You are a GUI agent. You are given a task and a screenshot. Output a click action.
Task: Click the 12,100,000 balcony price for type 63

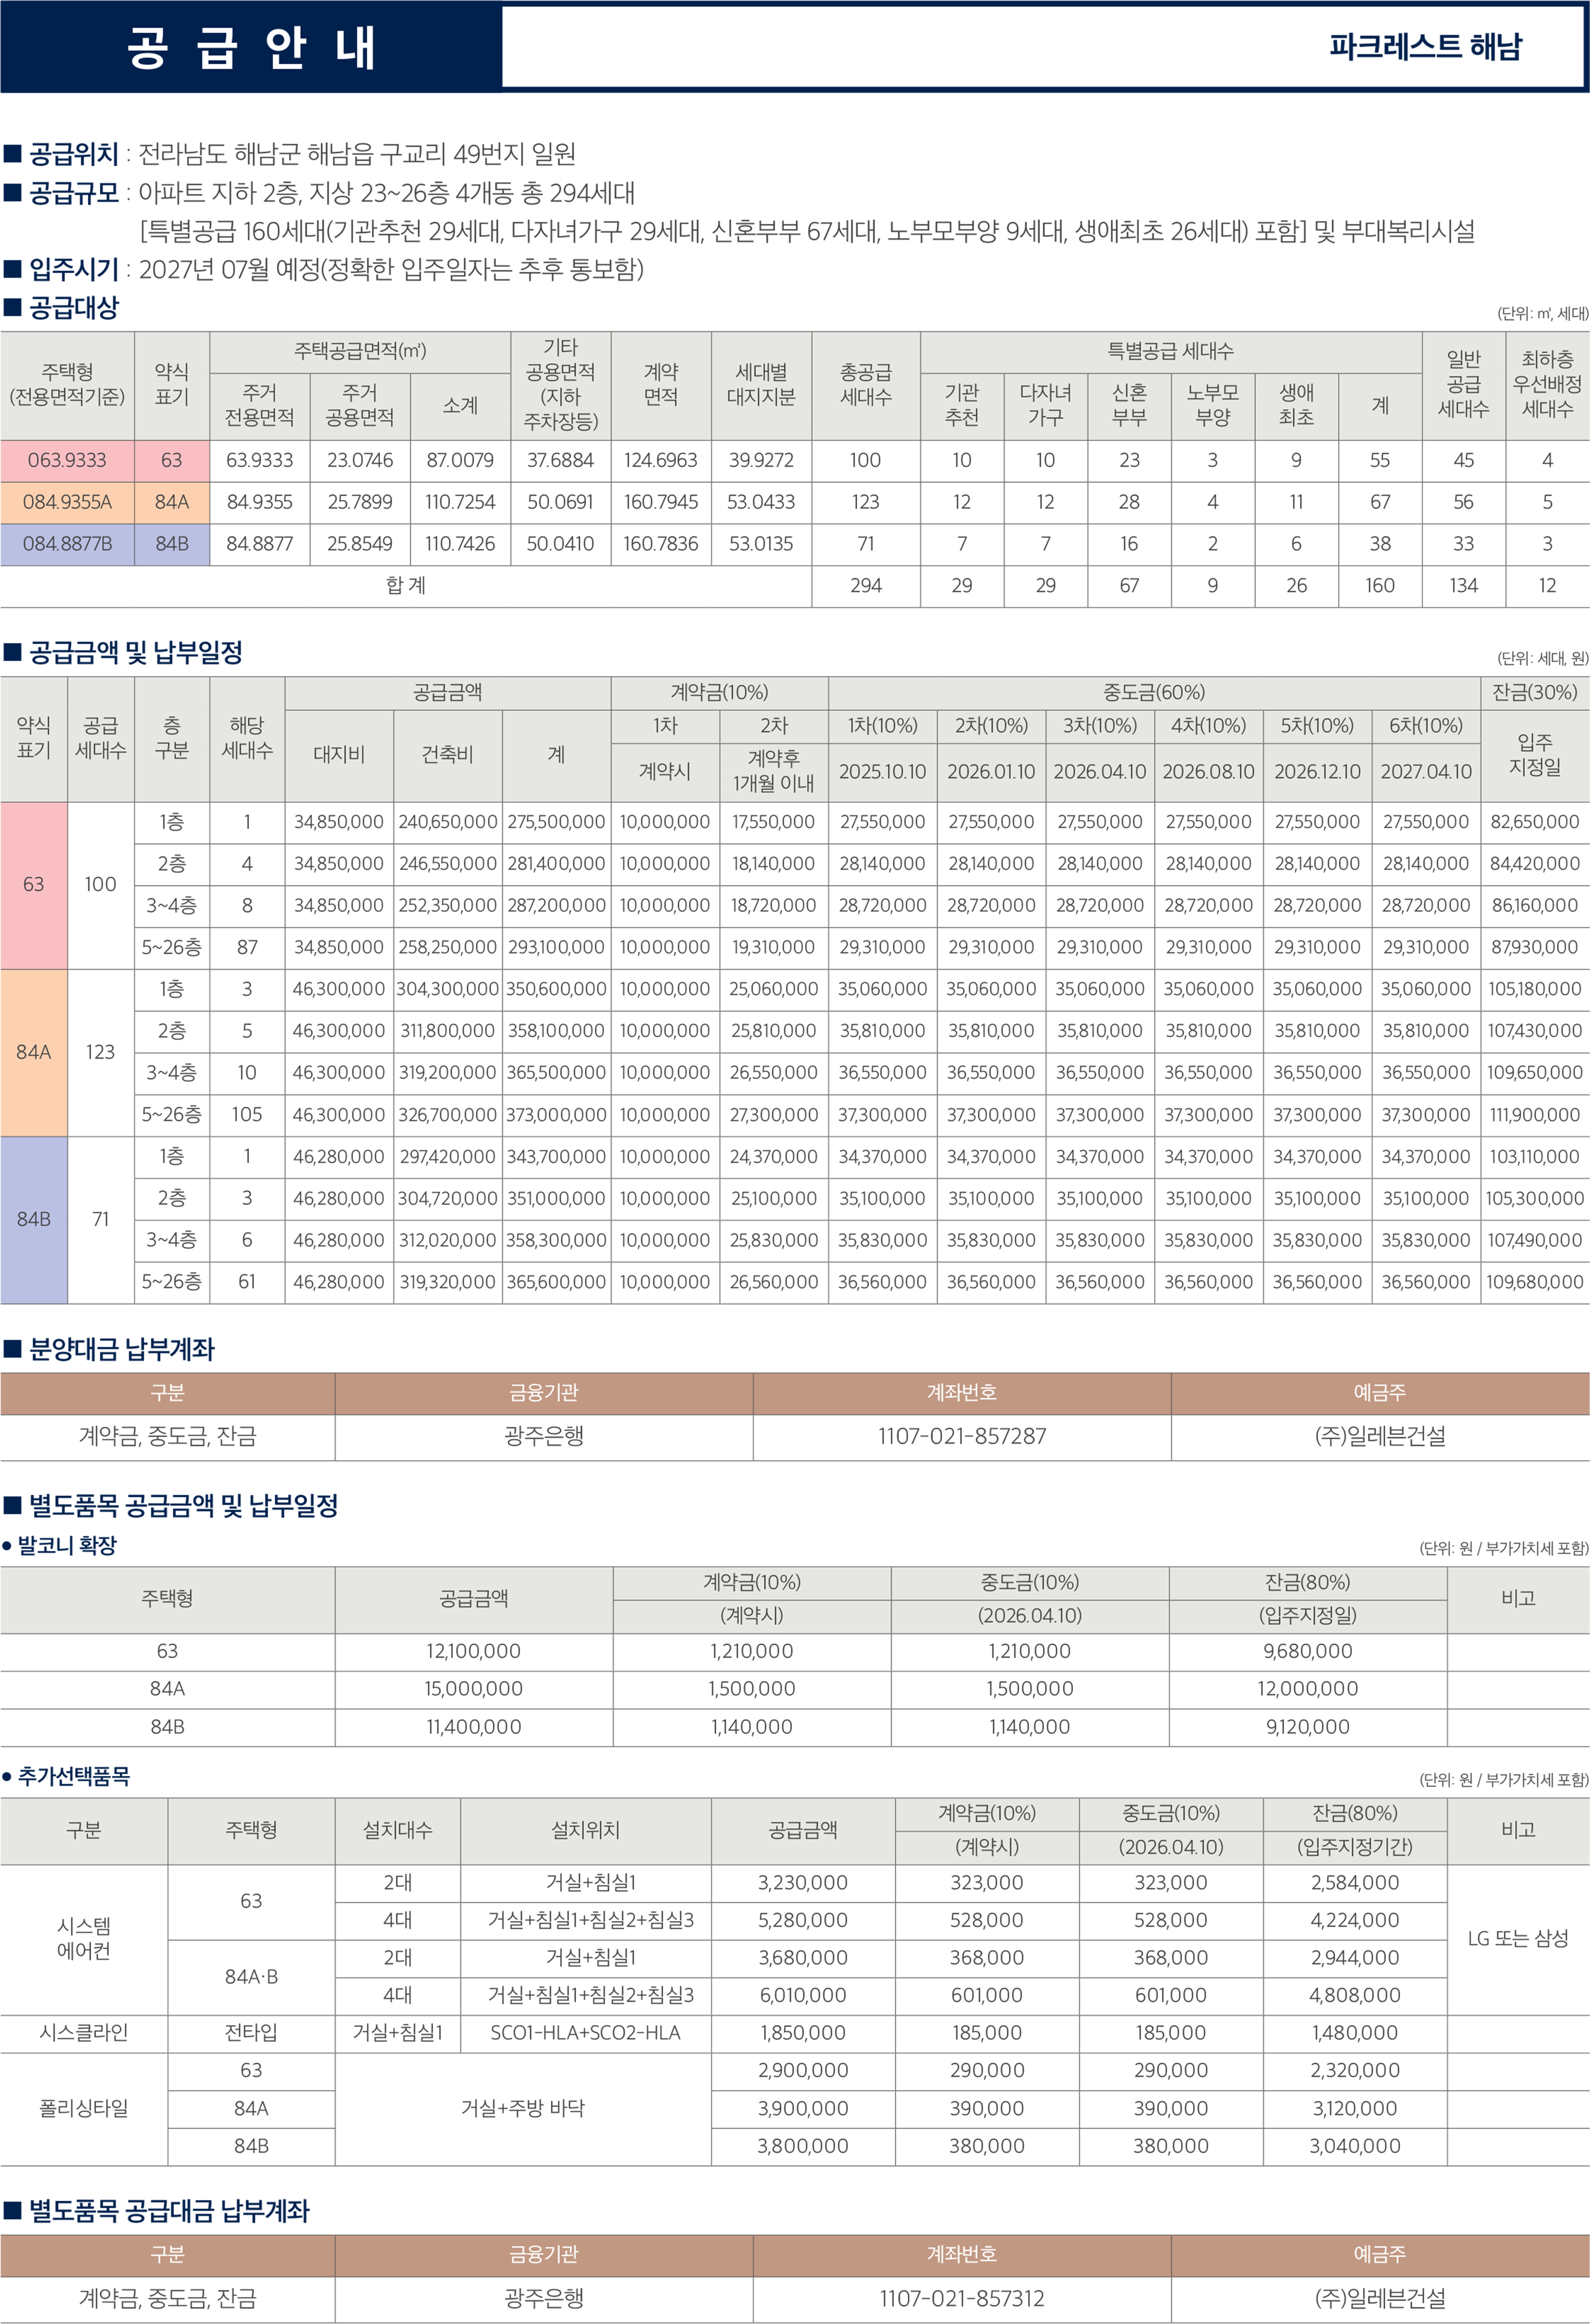tap(473, 1651)
